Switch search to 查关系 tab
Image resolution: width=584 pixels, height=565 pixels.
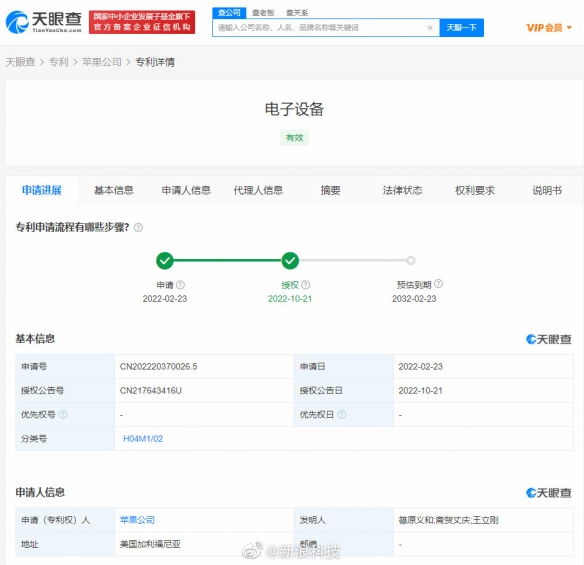[x=297, y=13]
